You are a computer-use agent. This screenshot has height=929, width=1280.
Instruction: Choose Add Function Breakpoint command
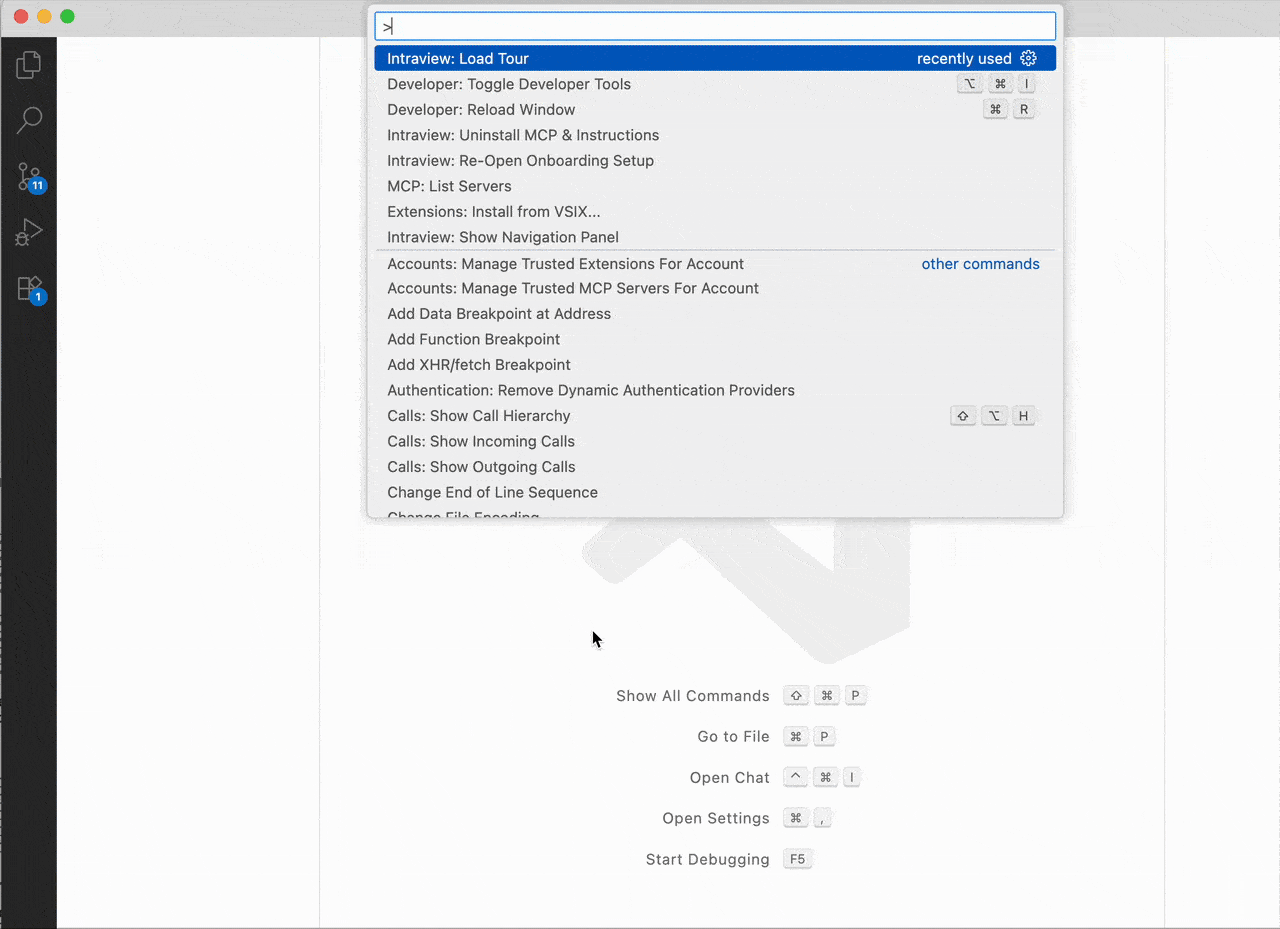pos(715,340)
